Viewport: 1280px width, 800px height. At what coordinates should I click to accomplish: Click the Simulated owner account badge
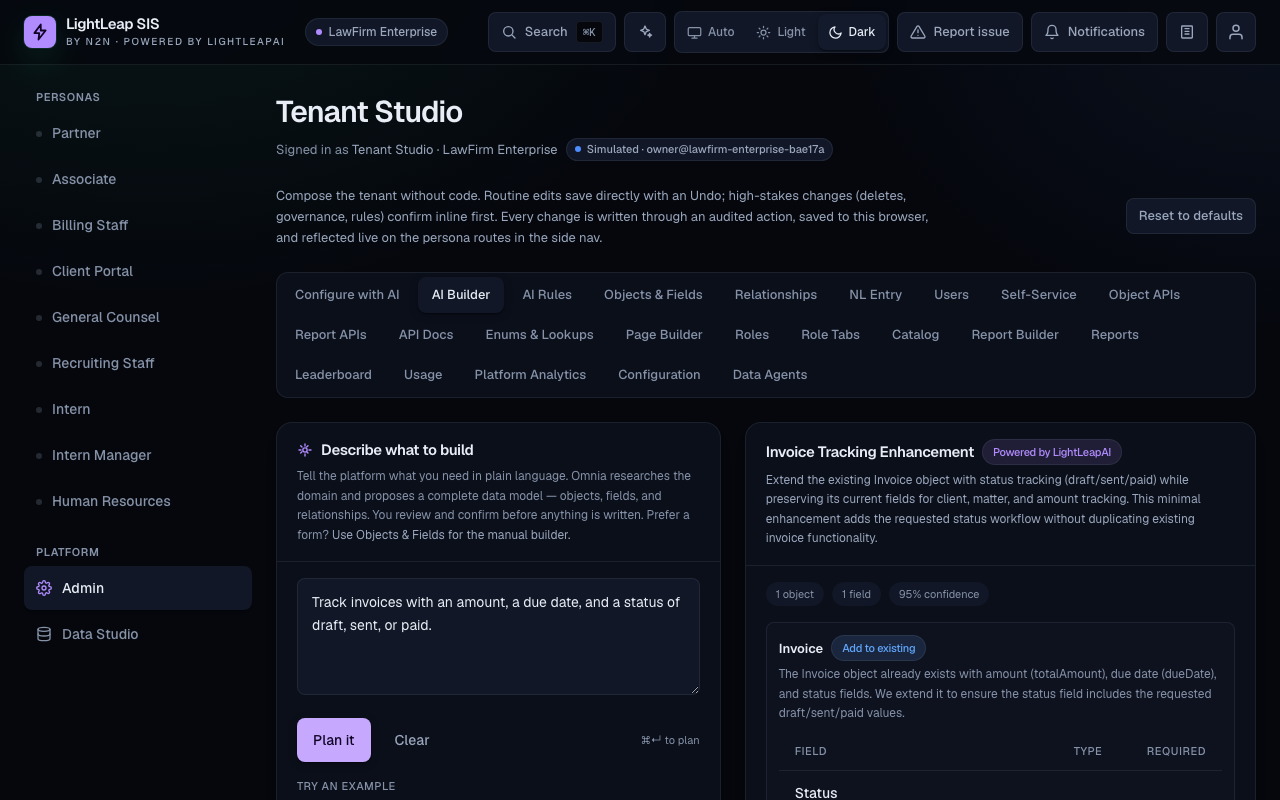click(699, 150)
